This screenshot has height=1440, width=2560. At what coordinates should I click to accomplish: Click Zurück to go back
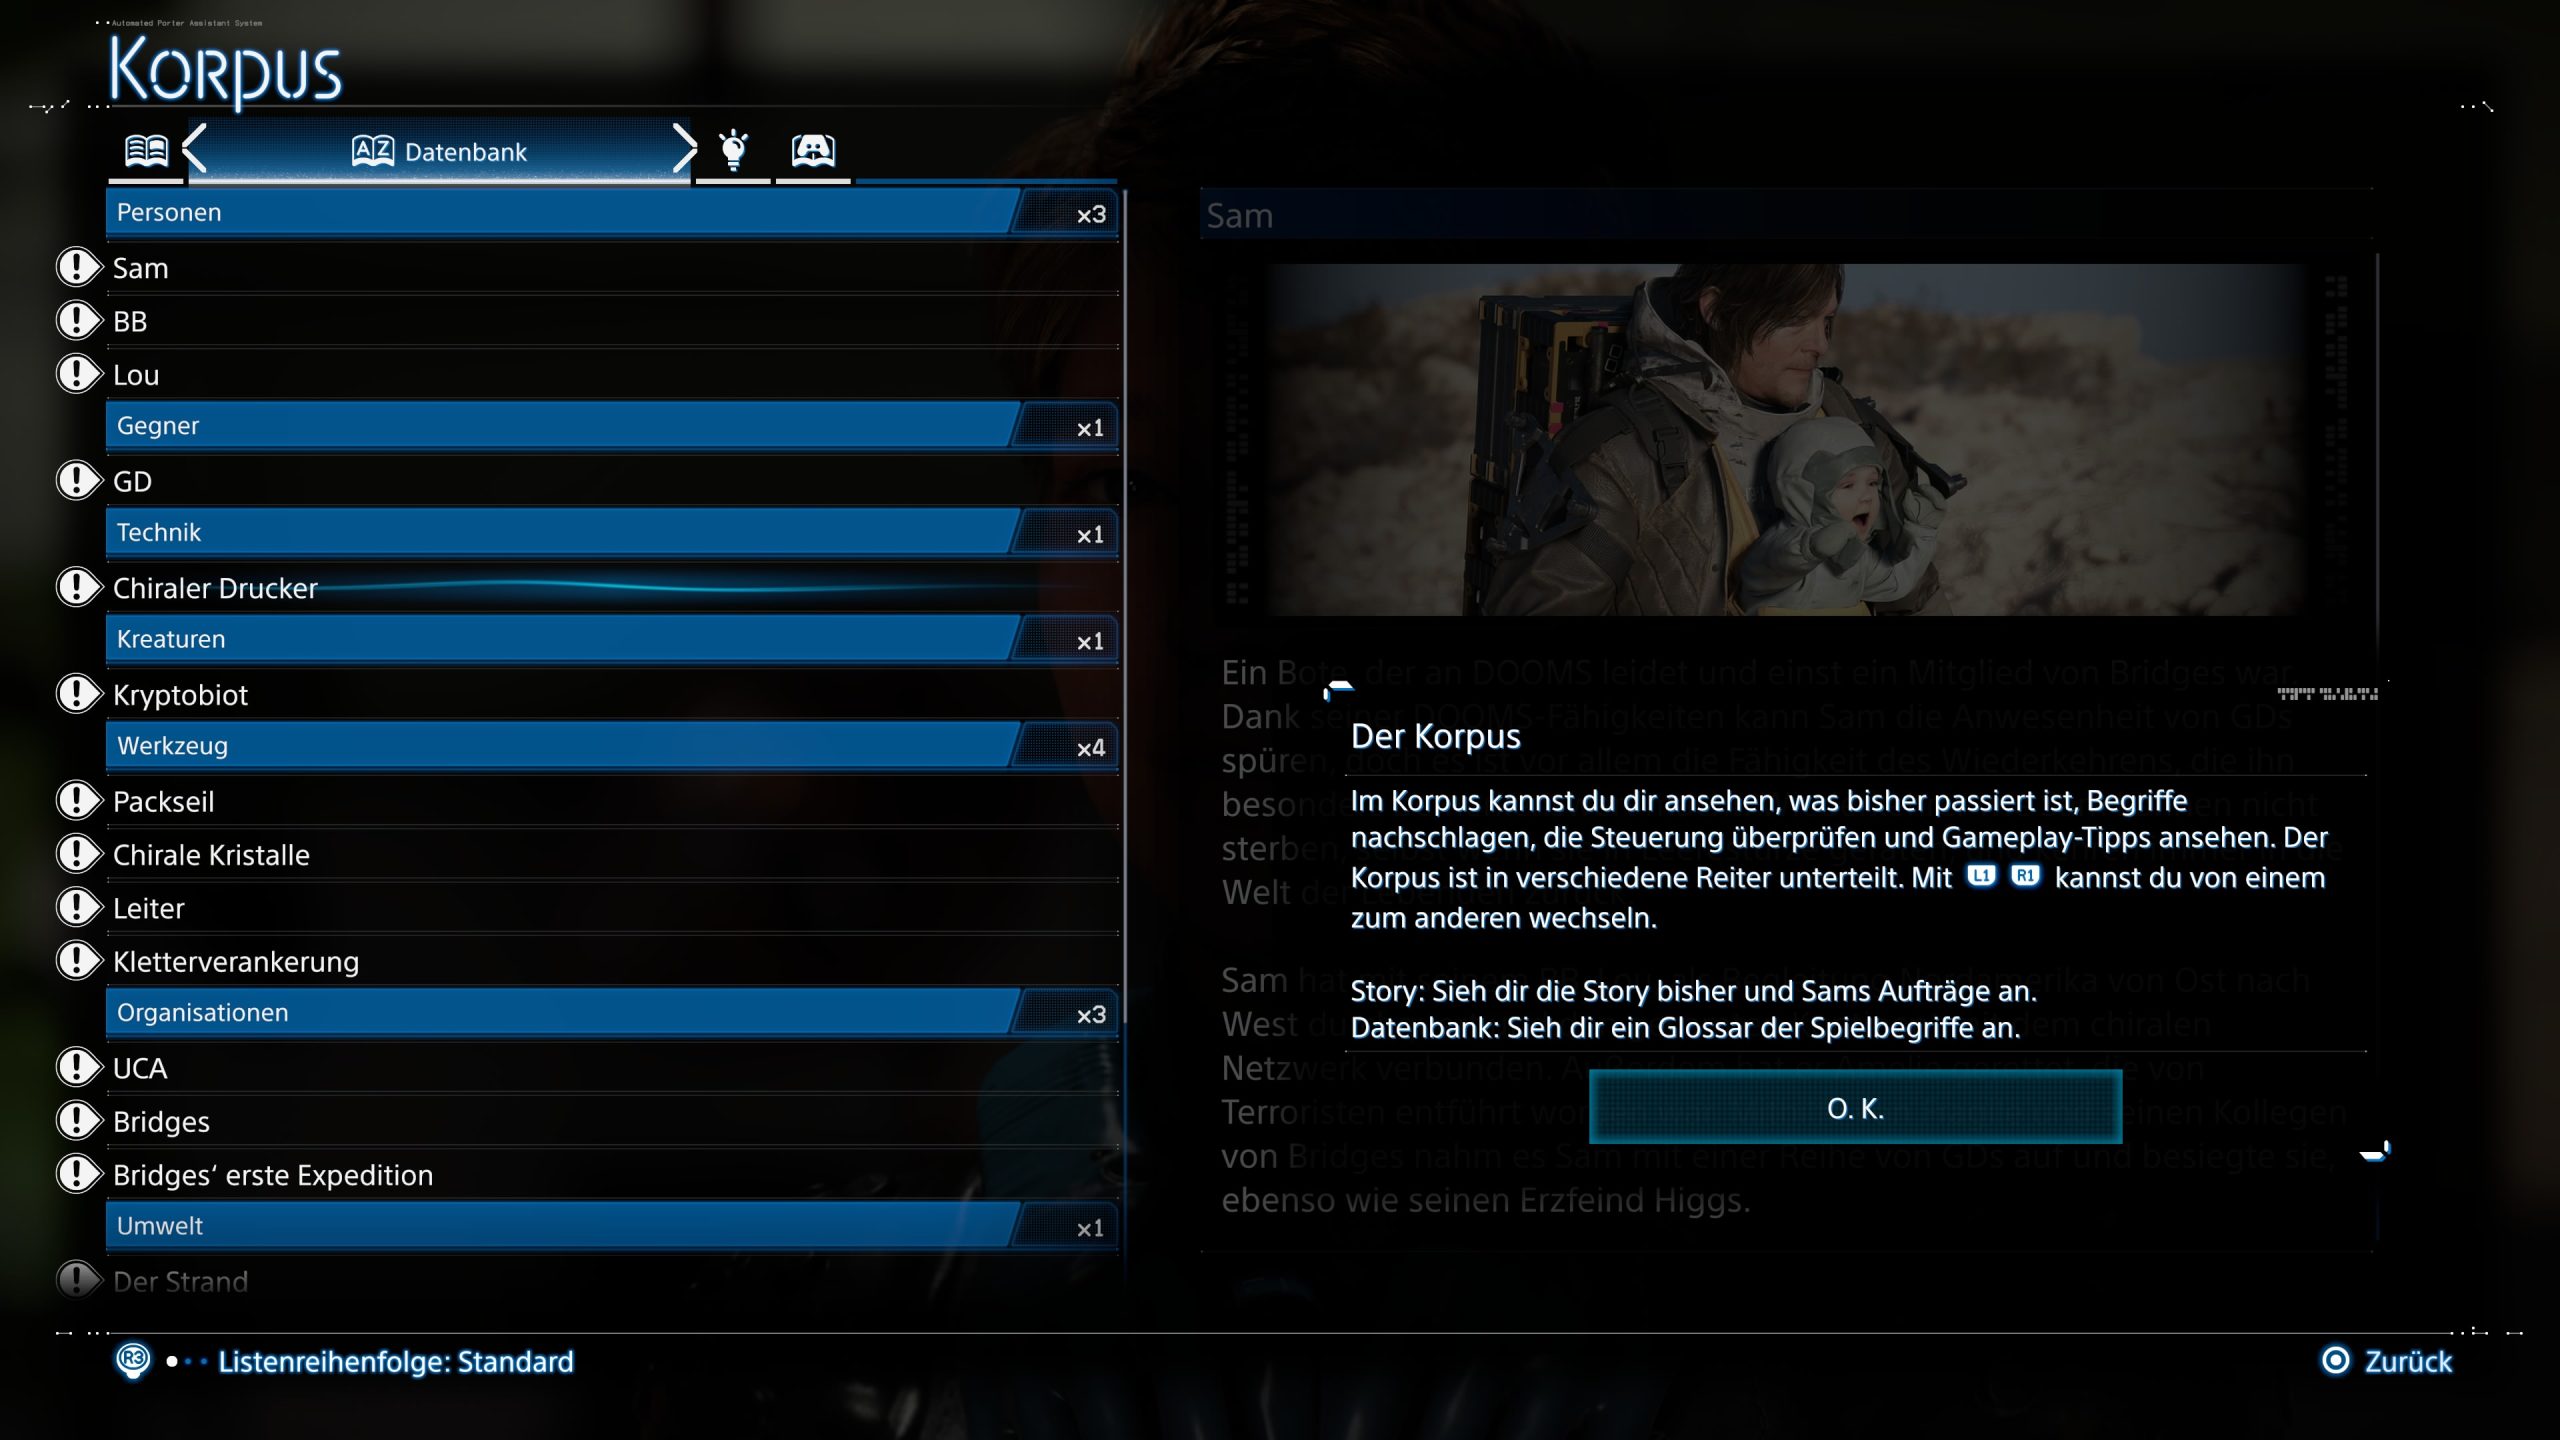[2408, 1361]
